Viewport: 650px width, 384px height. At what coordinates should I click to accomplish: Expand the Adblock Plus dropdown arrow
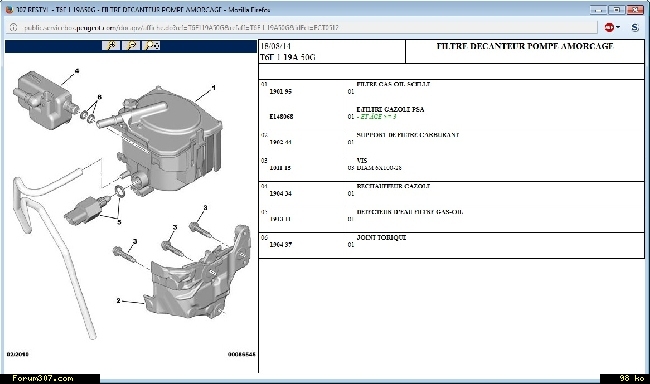coord(618,27)
